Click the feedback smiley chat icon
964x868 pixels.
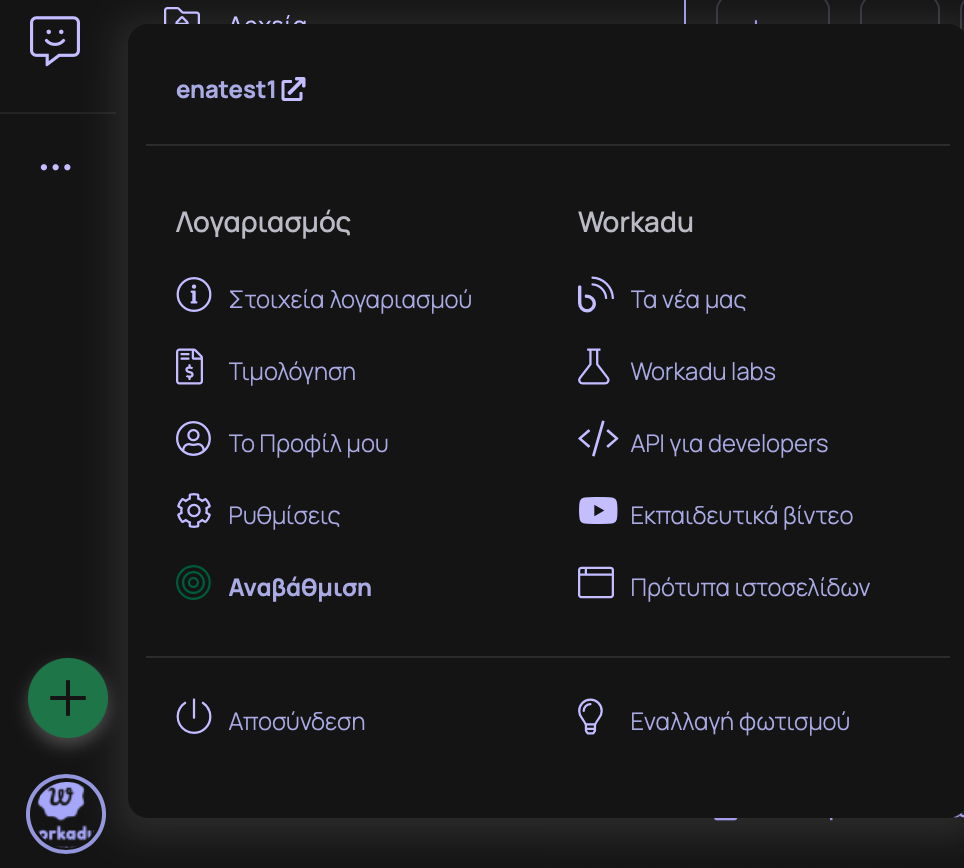click(55, 41)
